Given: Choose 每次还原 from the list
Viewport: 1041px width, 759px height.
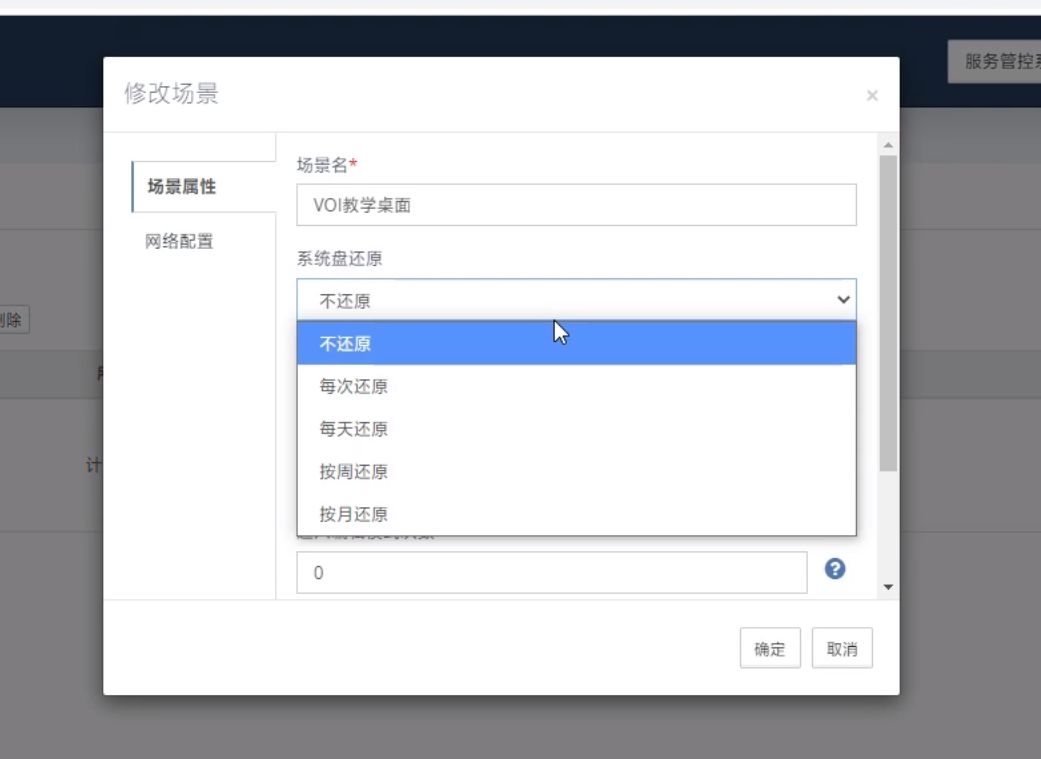Looking at the screenshot, I should click(576, 387).
